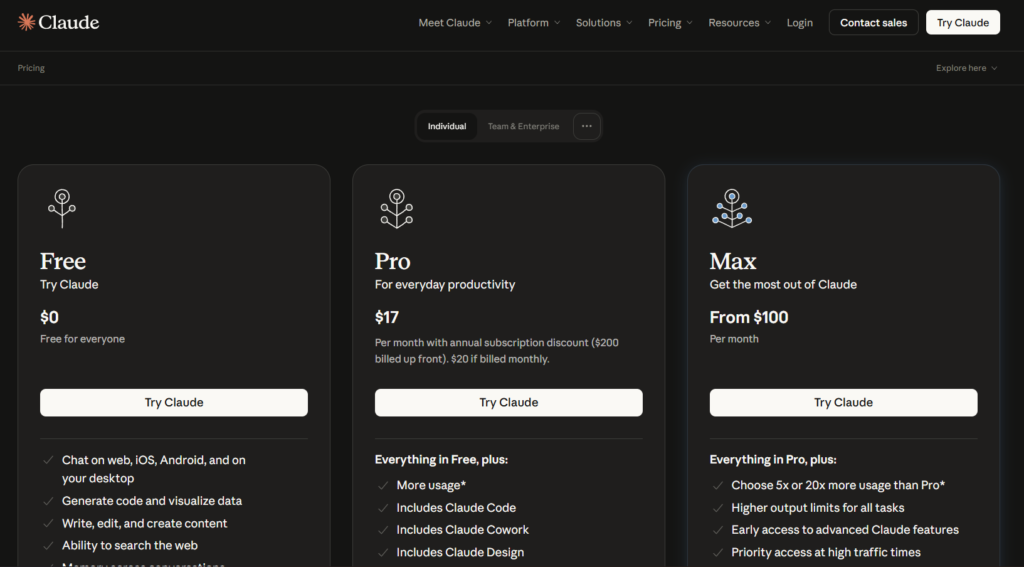Image resolution: width=1024 pixels, height=567 pixels.
Task: Click the annual subscription discount description
Action: tap(496, 351)
